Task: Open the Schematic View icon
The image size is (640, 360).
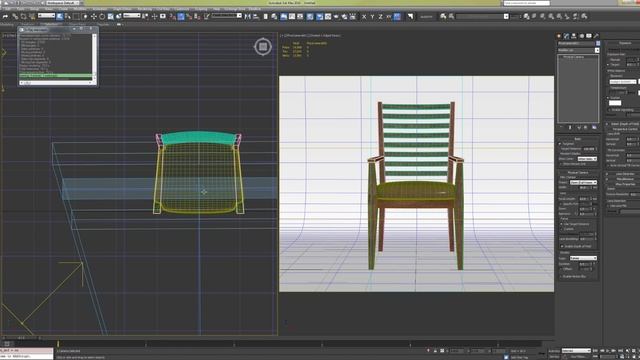Action: tap(300, 16)
